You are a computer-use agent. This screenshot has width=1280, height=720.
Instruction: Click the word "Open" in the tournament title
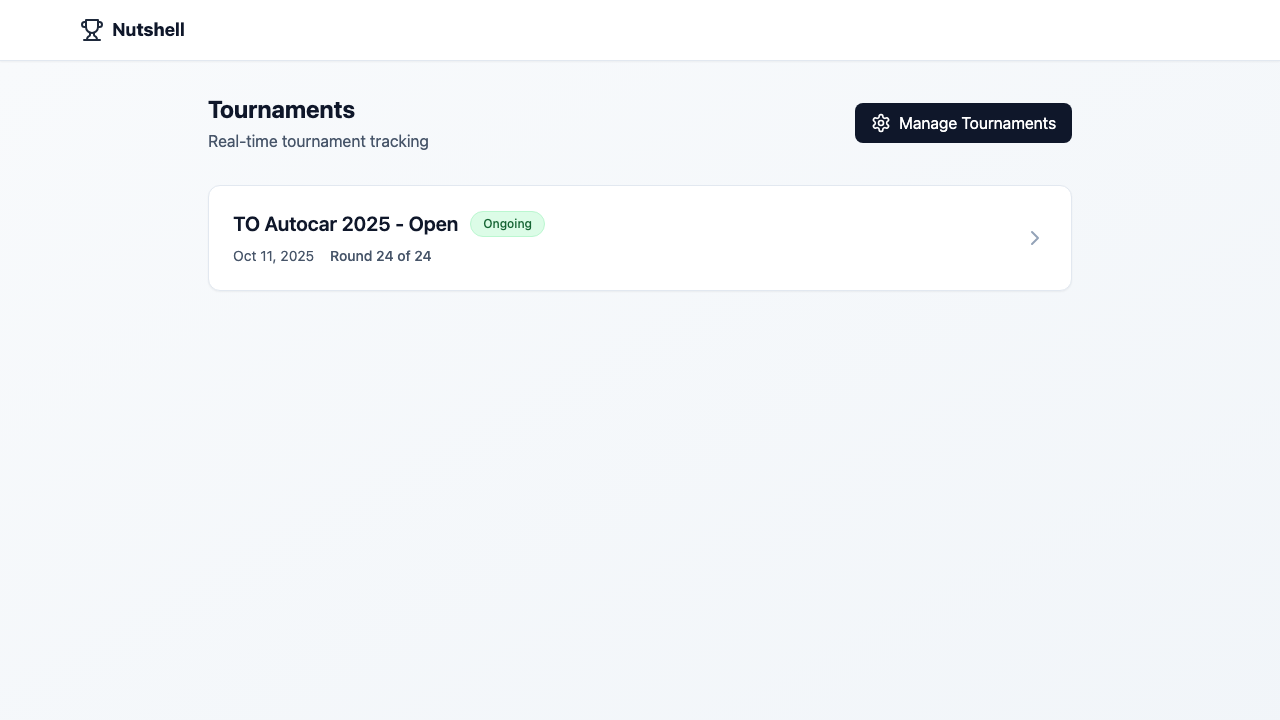[x=433, y=224]
